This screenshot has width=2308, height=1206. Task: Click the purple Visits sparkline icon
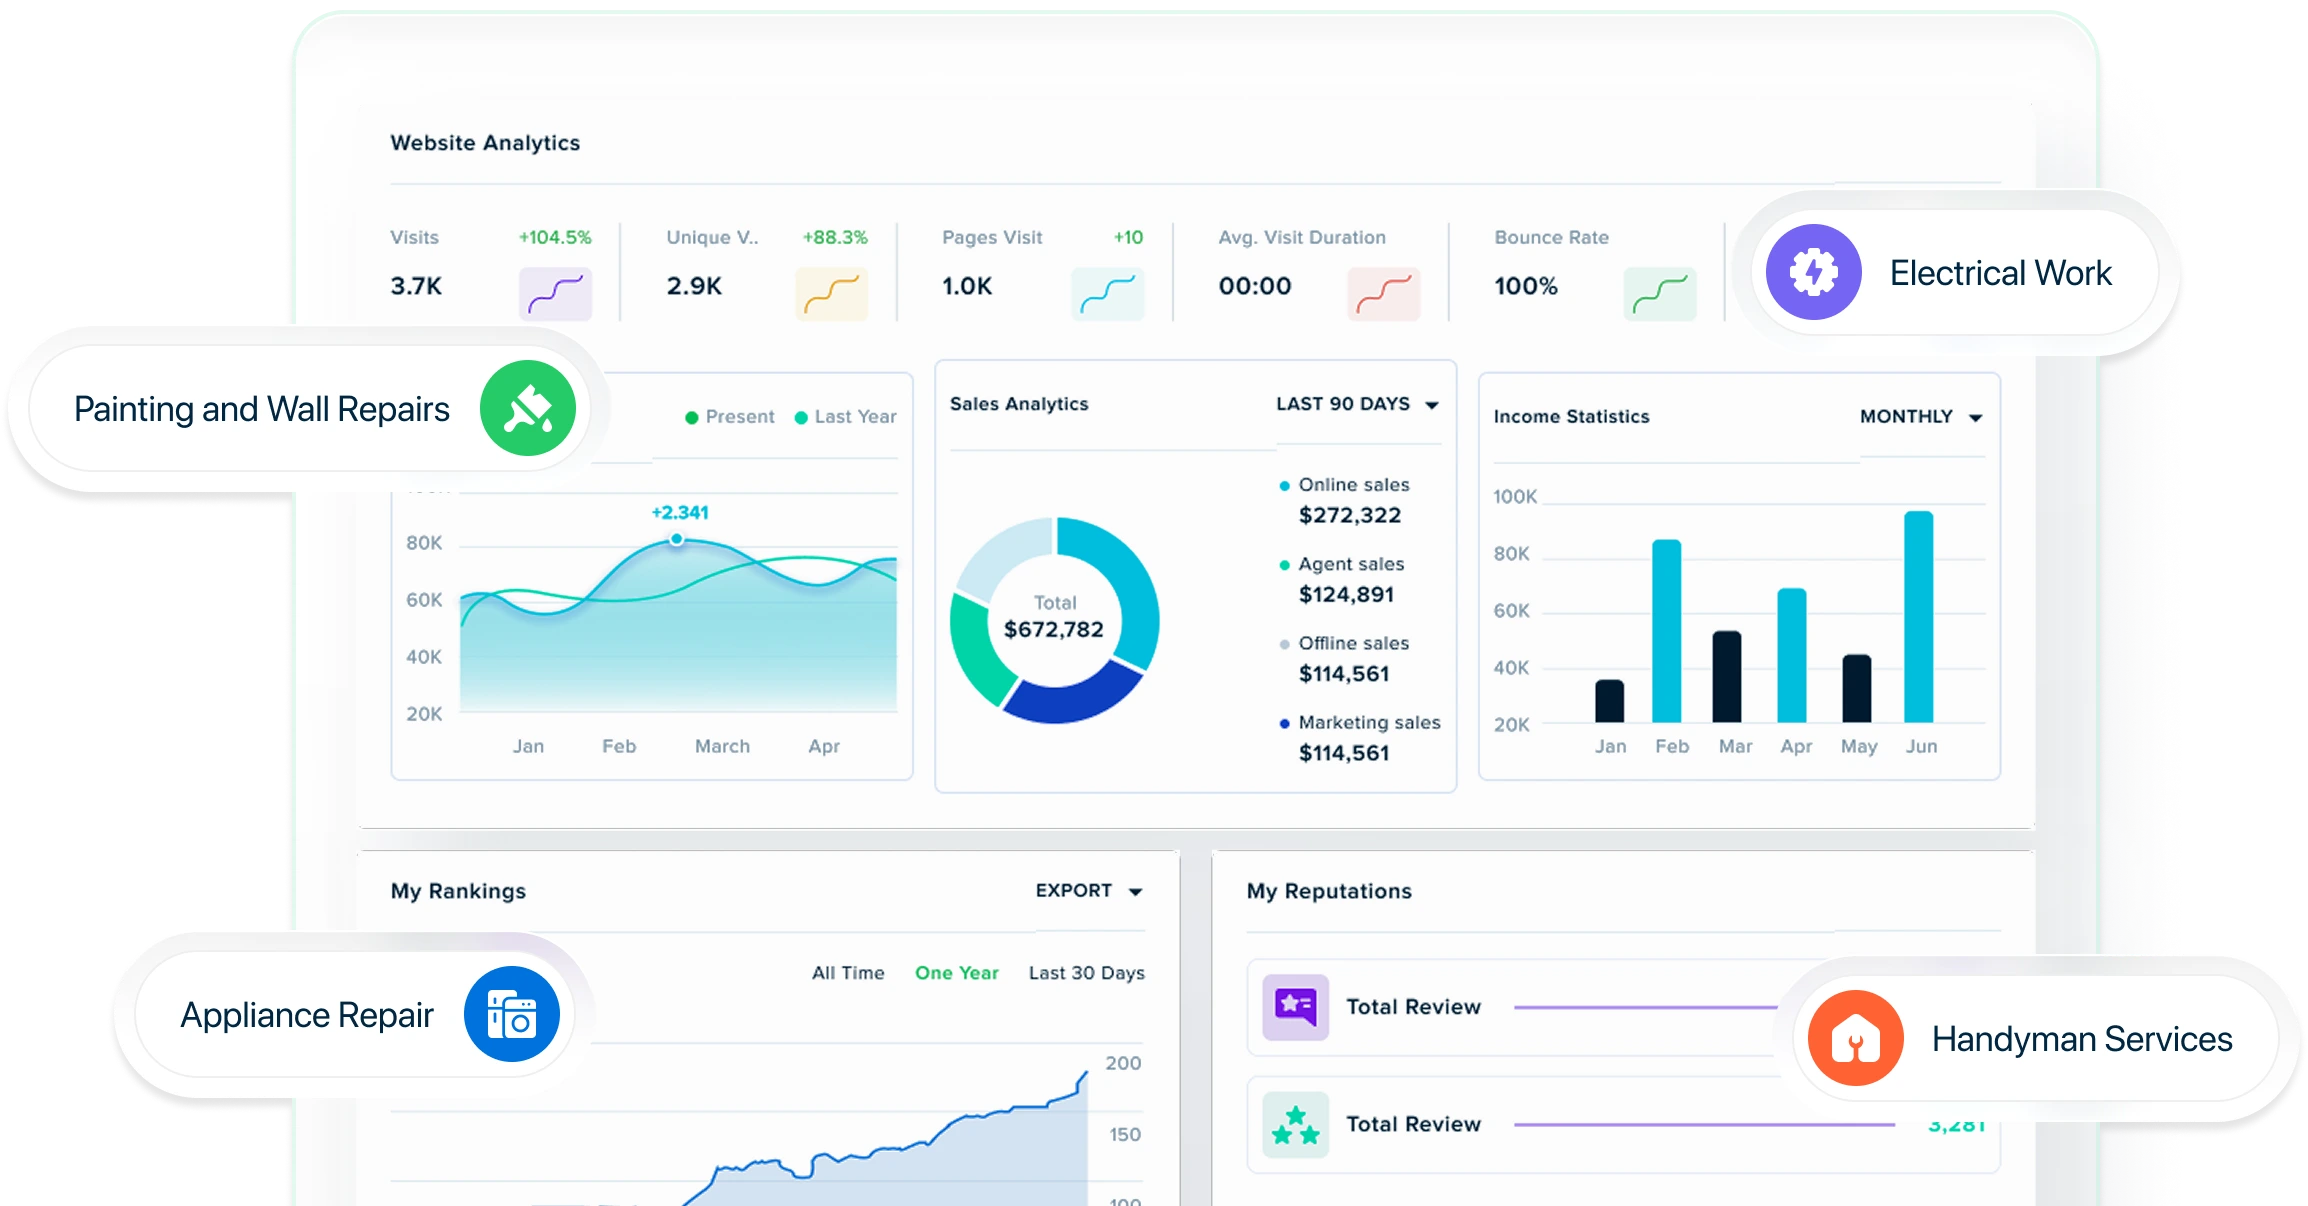click(555, 293)
